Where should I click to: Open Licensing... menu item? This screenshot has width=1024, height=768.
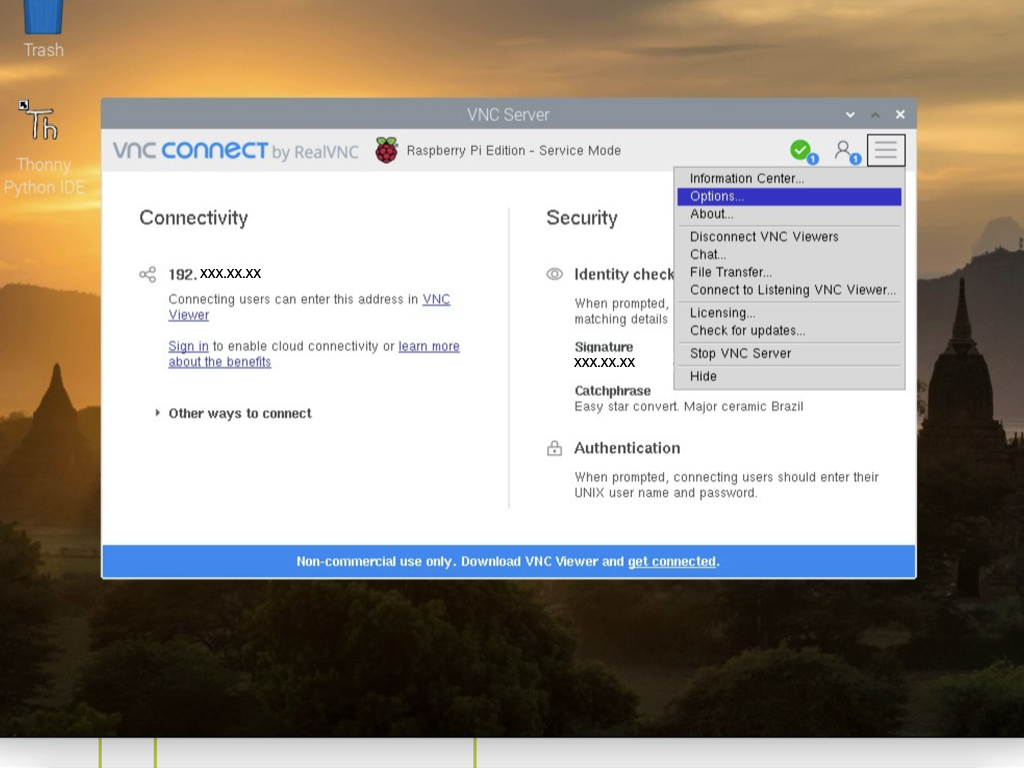[789, 313]
